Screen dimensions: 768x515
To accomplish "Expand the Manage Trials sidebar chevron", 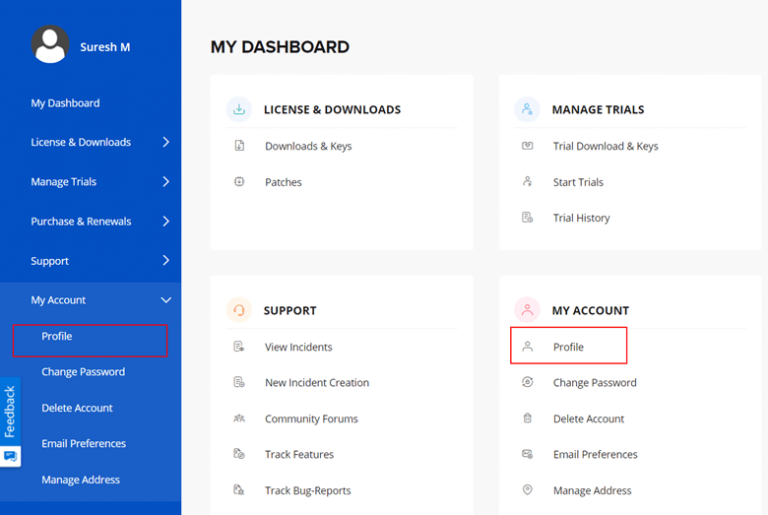I will [166, 182].
